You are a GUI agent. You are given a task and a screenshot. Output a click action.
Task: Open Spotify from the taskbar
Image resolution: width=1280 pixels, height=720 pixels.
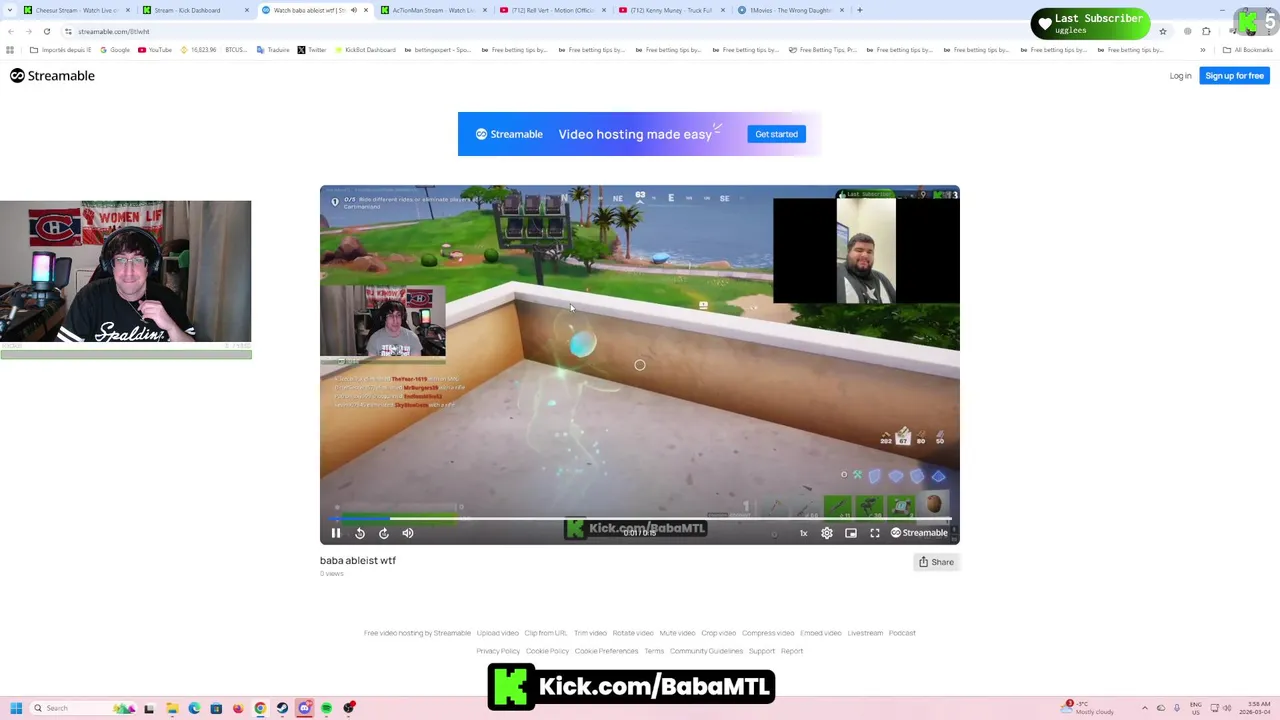326,708
